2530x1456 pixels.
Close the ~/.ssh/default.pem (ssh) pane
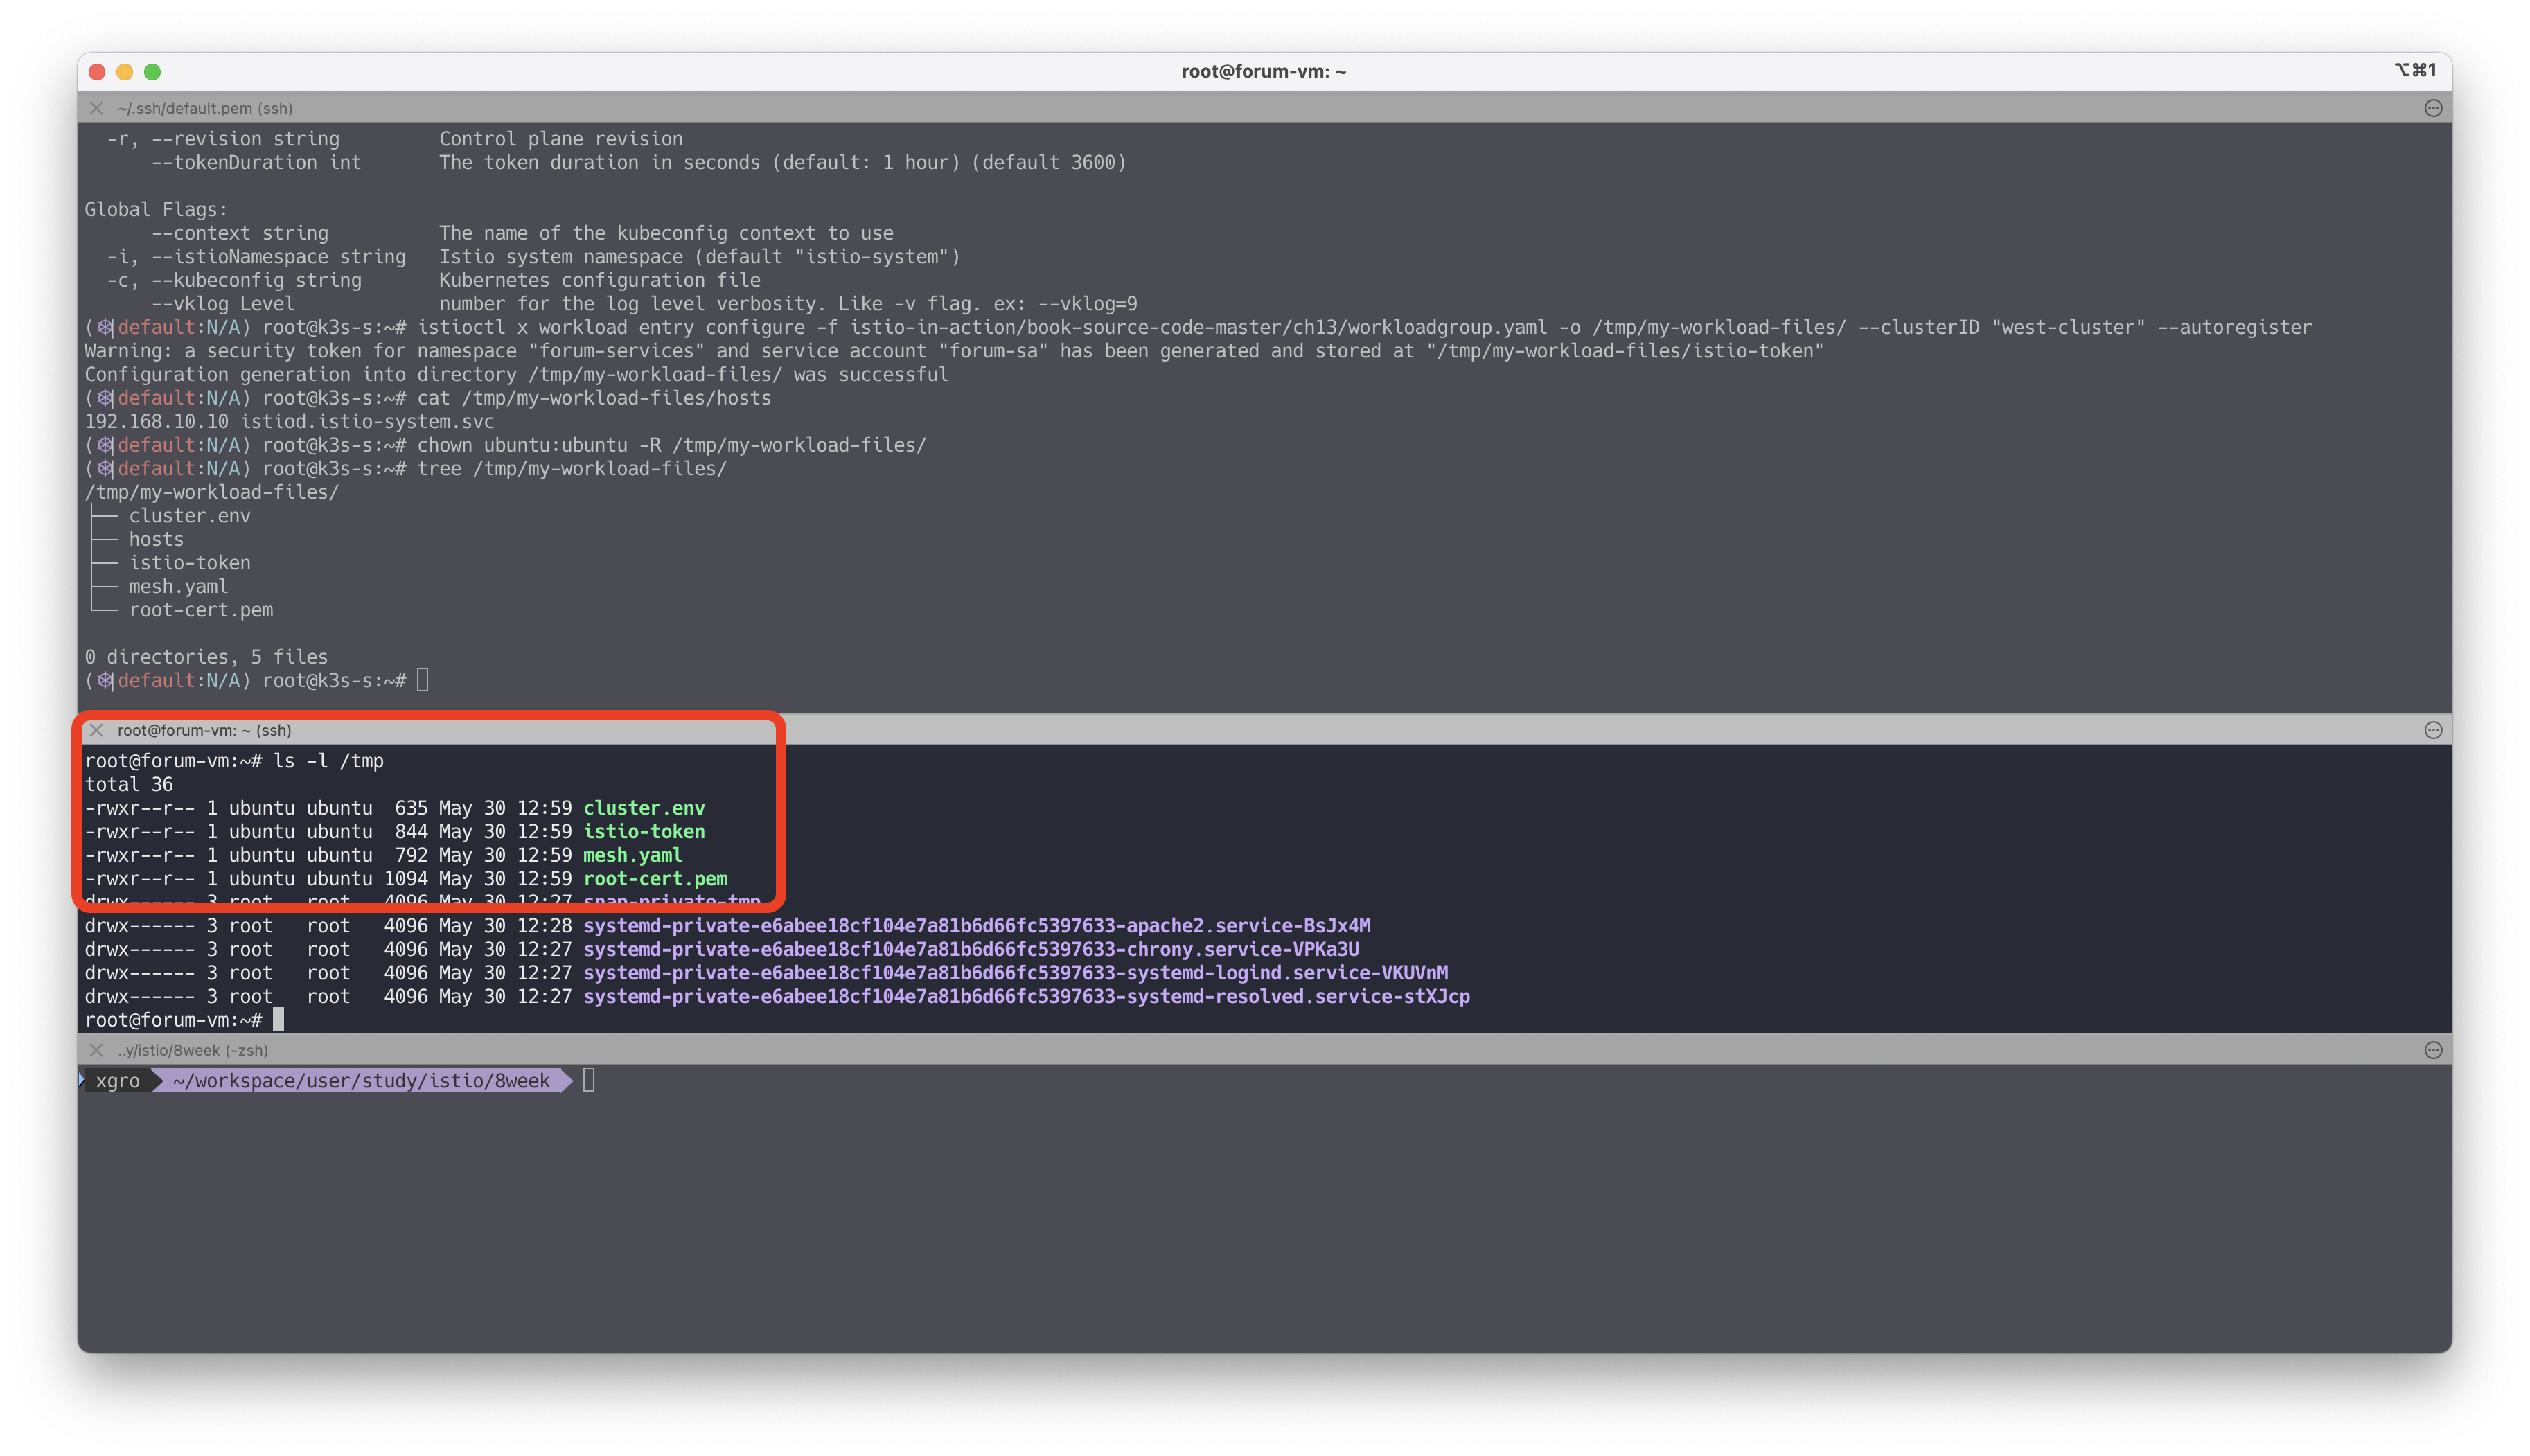pyautogui.click(x=96, y=108)
